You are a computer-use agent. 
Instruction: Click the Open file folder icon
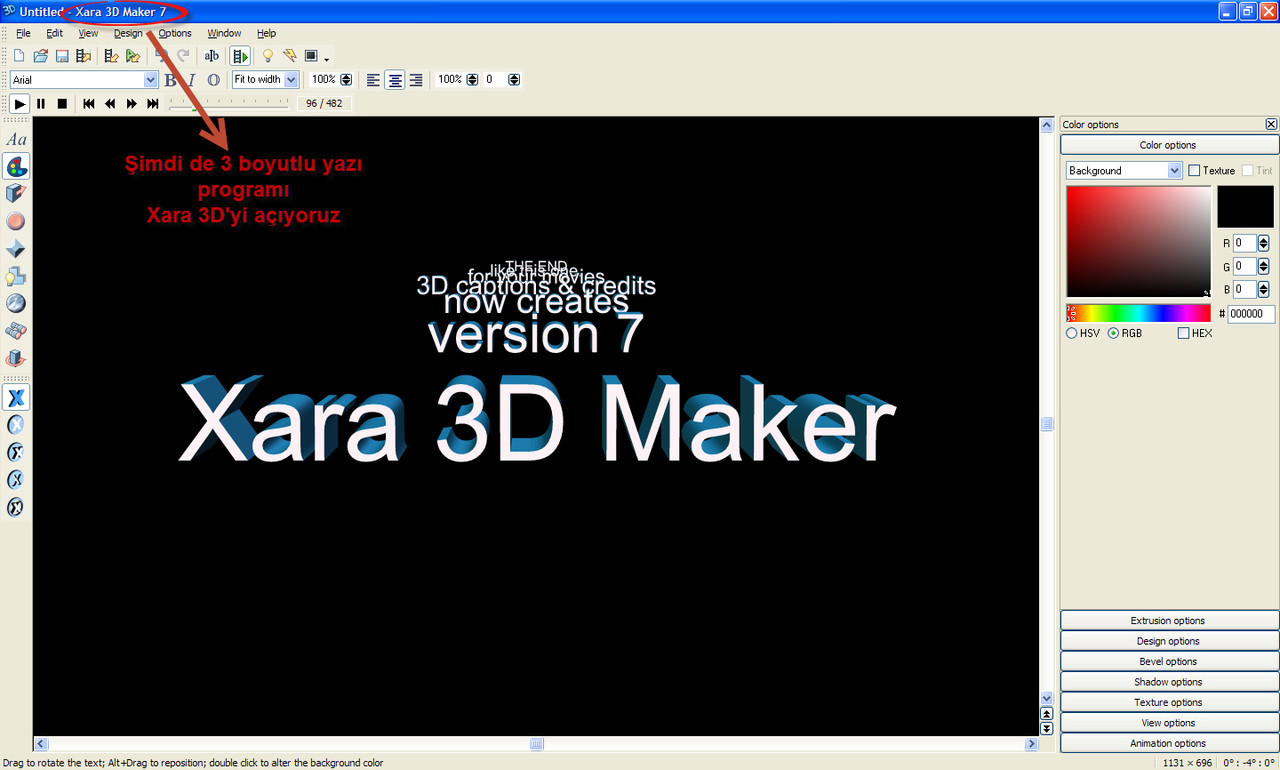coord(41,56)
